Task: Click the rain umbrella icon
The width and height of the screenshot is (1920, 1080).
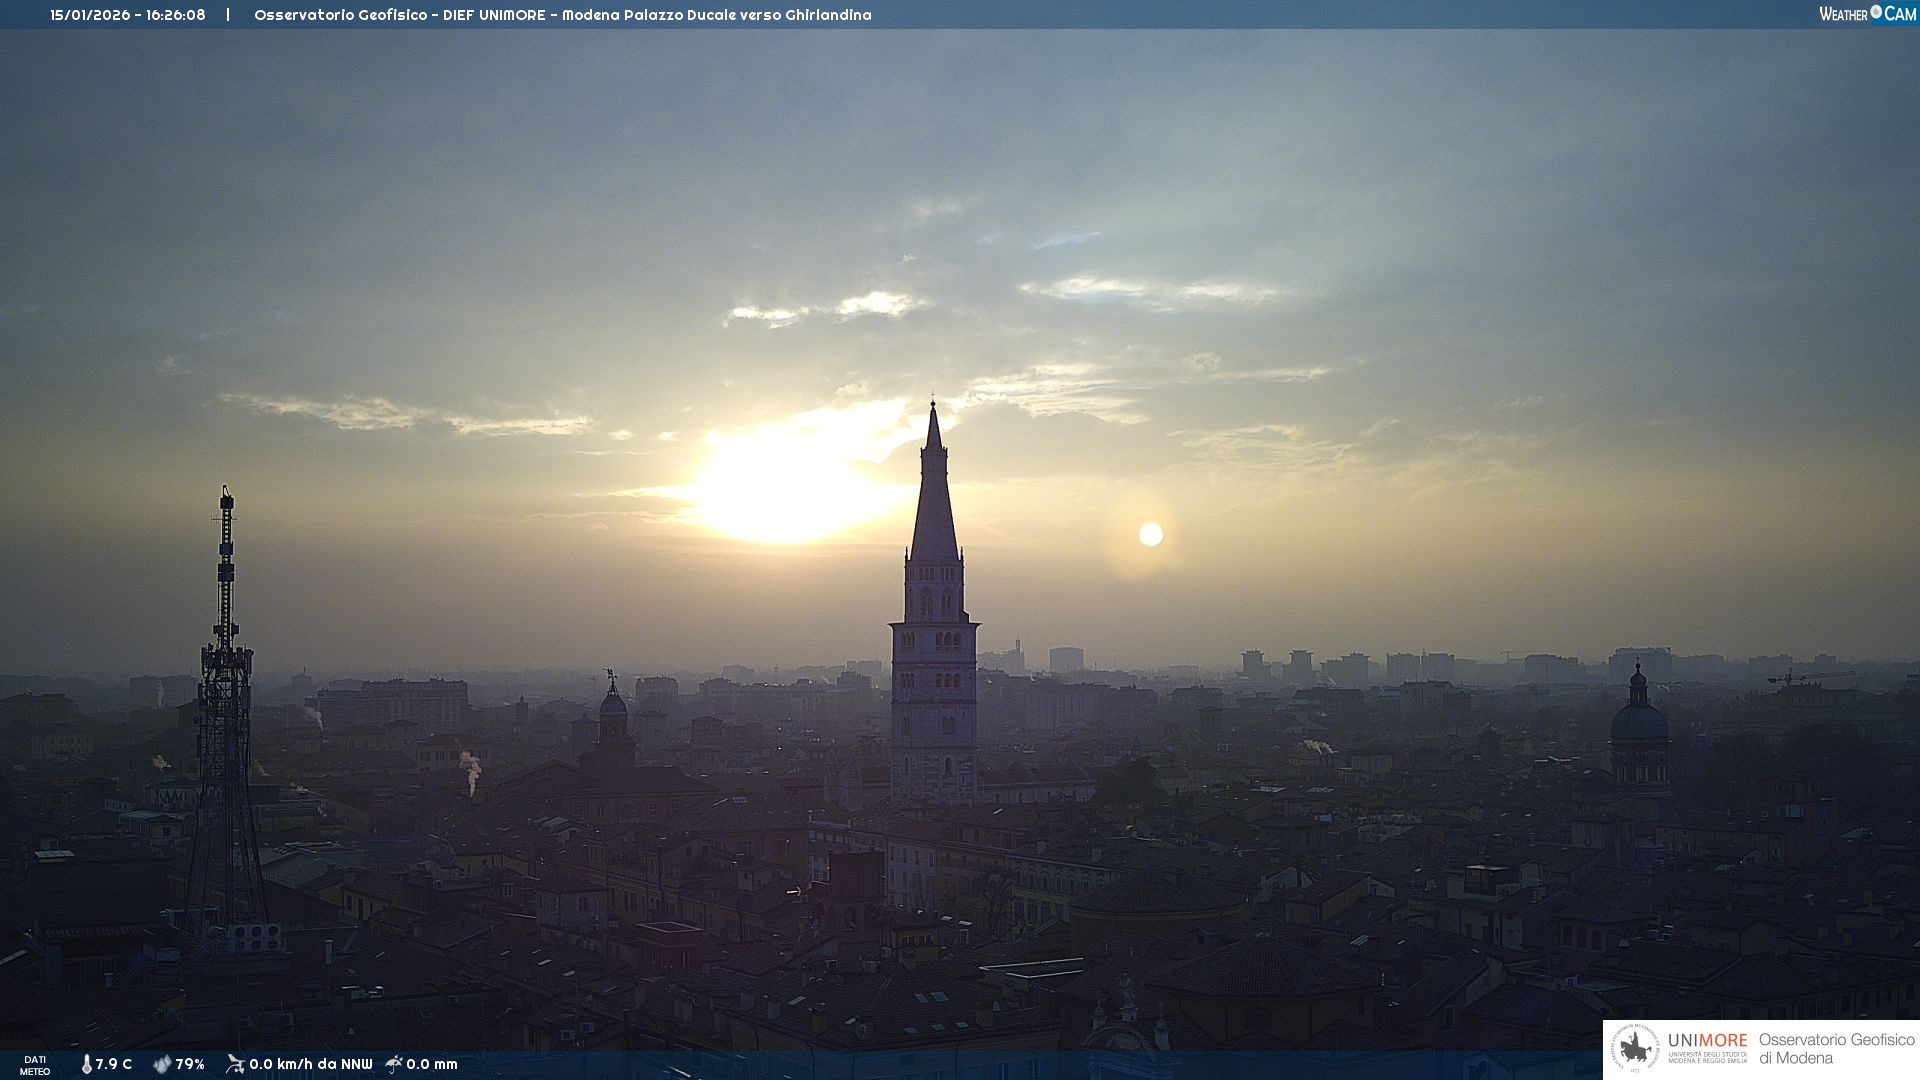Action: 394,1064
